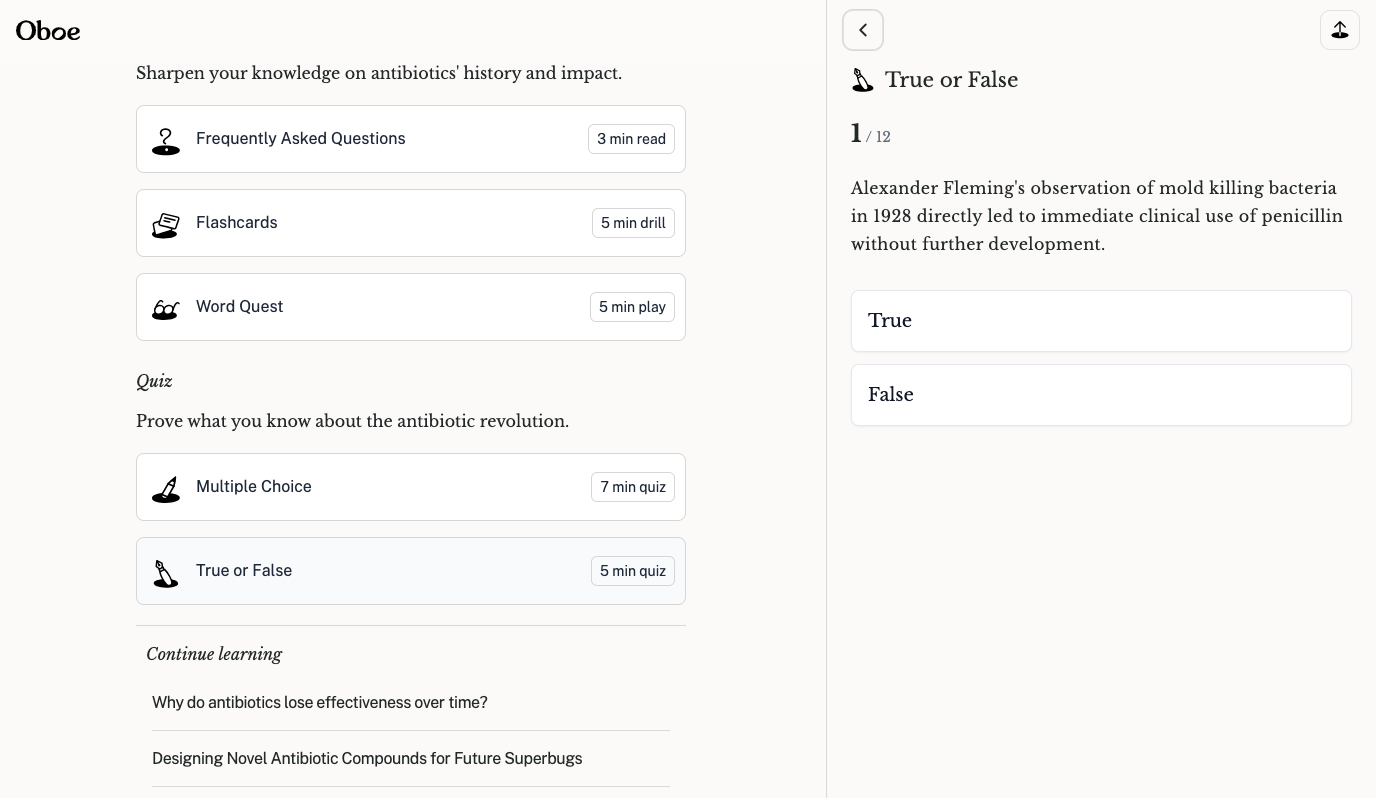This screenshot has width=1376, height=798.
Task: Click the Flashcards card icon
Action: tap(166, 224)
